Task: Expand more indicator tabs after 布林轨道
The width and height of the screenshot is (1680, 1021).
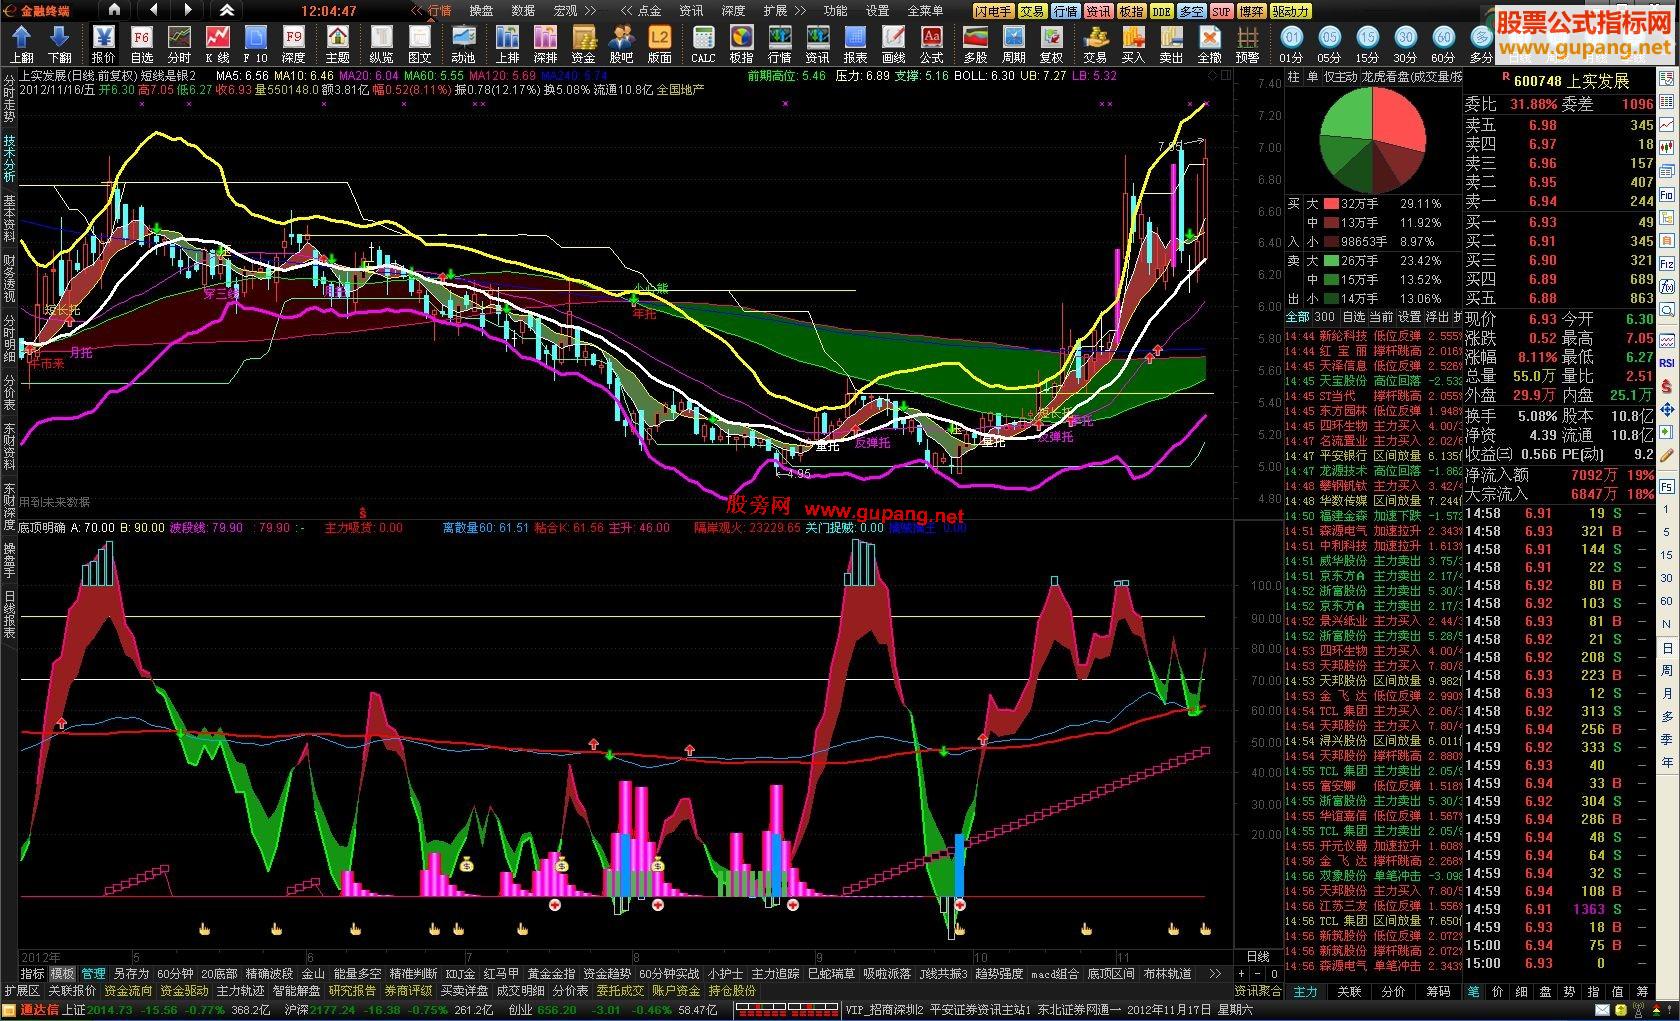Action: coord(1215,973)
